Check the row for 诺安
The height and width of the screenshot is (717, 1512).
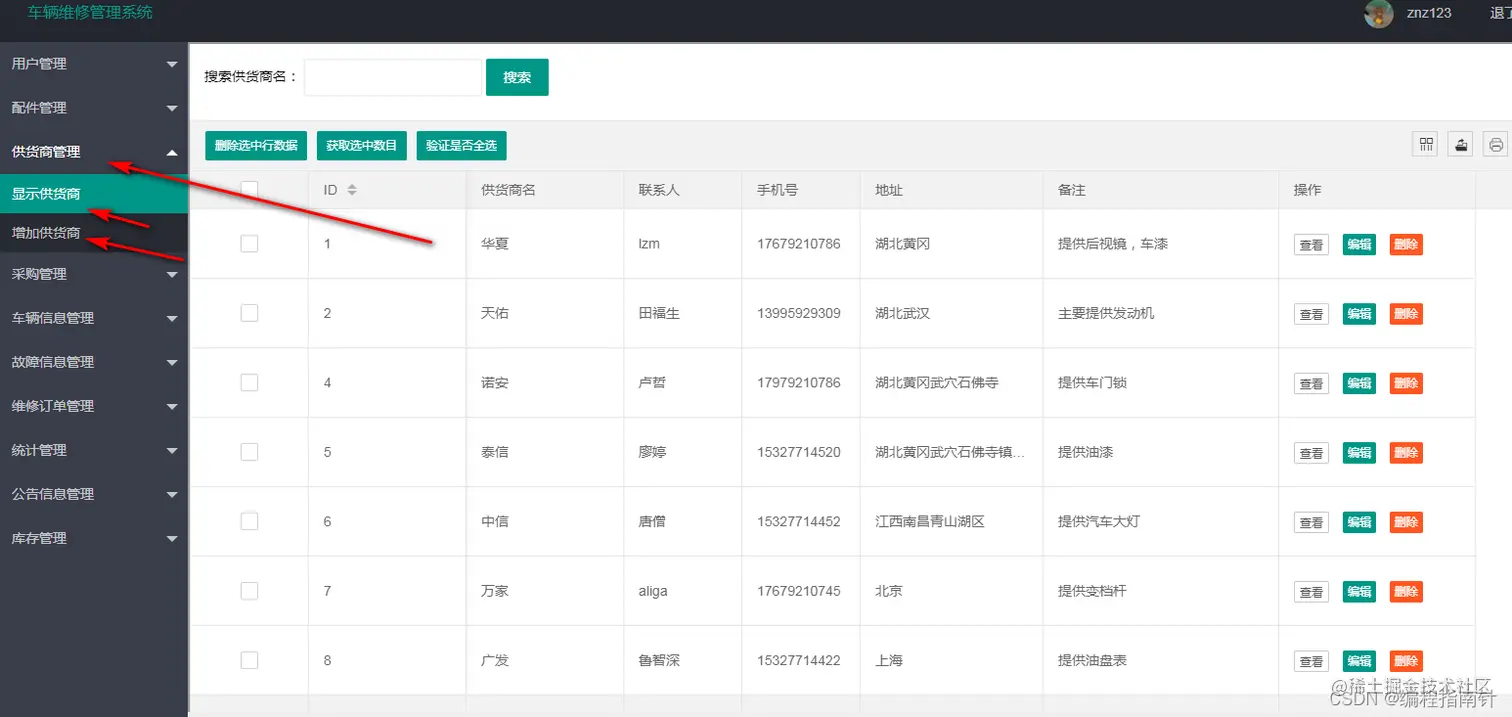249,382
